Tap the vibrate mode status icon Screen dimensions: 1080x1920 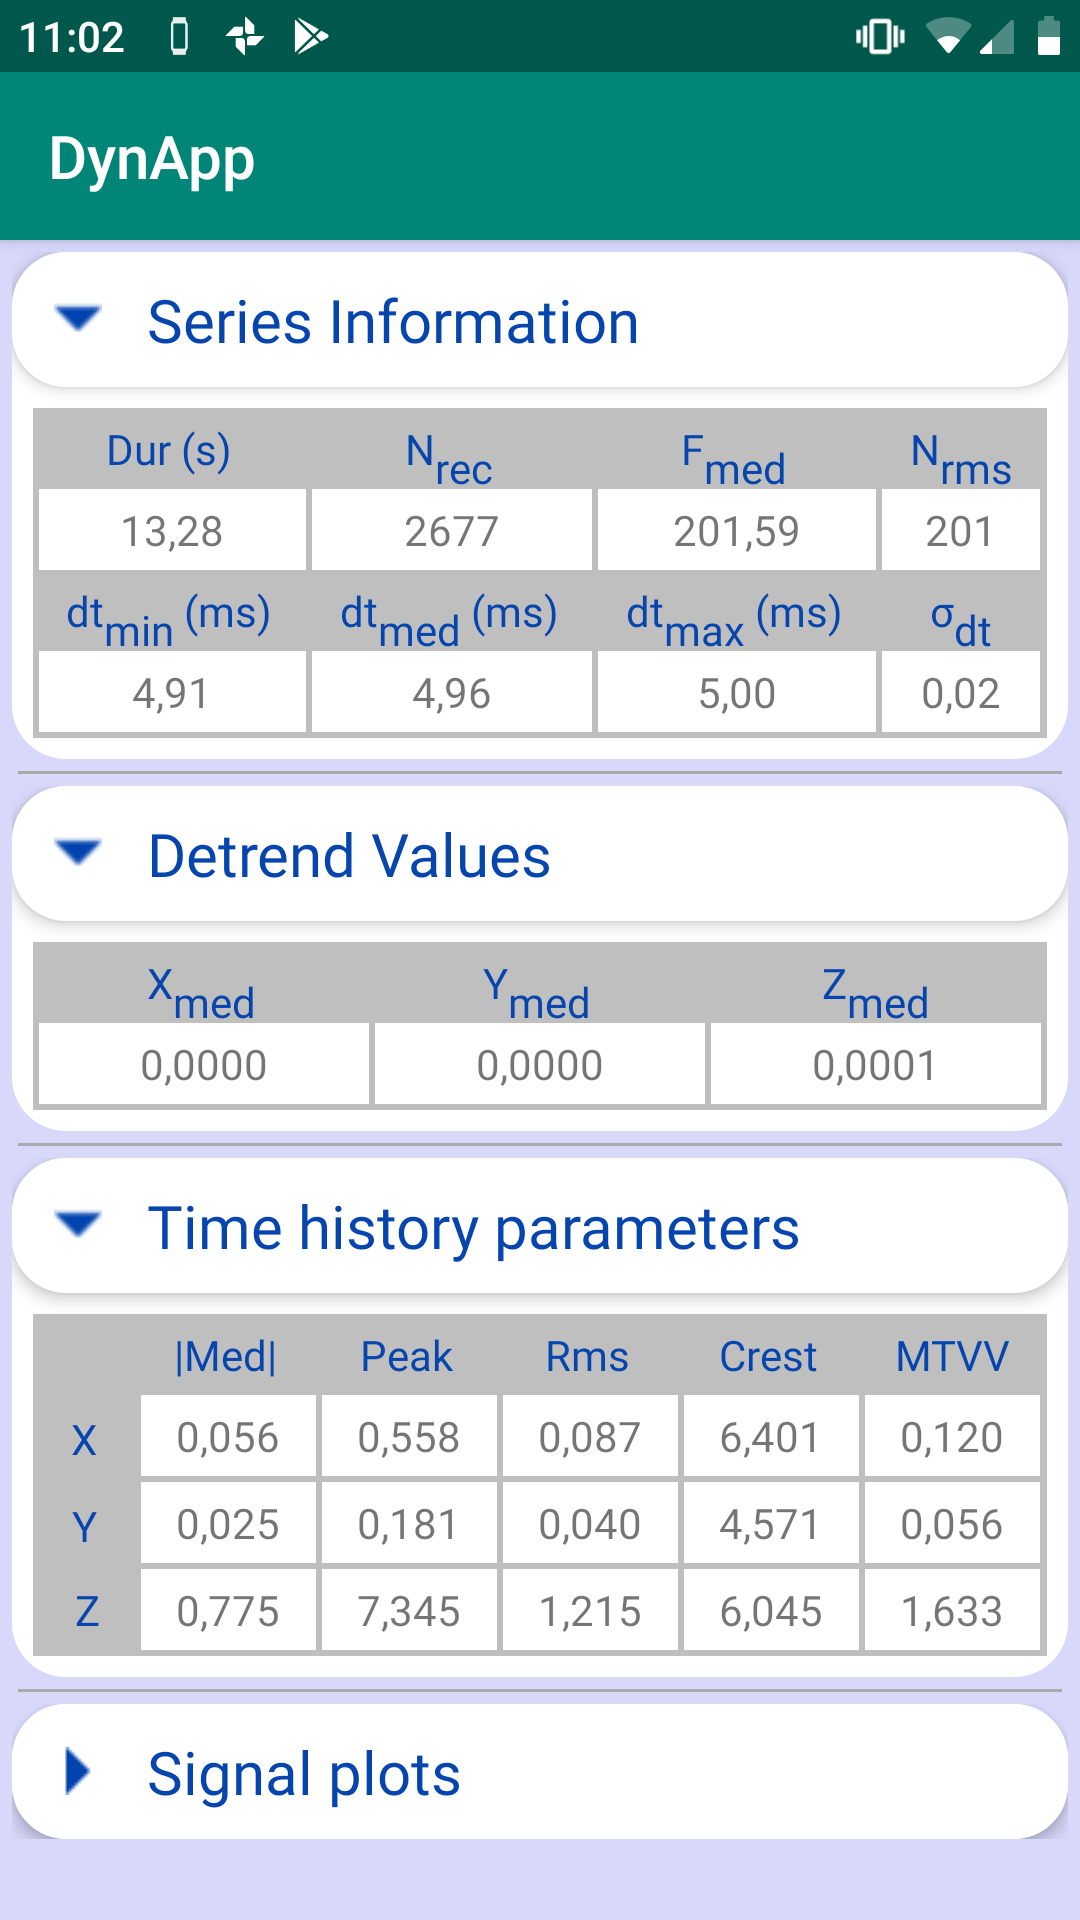coord(880,37)
